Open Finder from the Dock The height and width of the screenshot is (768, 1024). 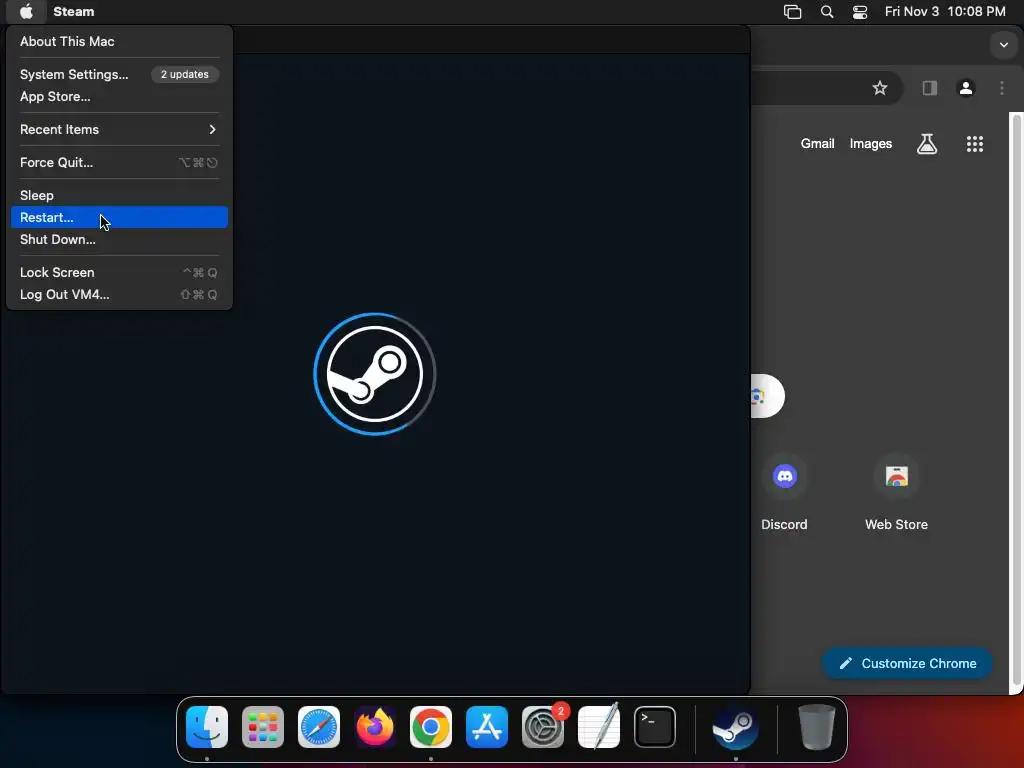[x=207, y=727]
